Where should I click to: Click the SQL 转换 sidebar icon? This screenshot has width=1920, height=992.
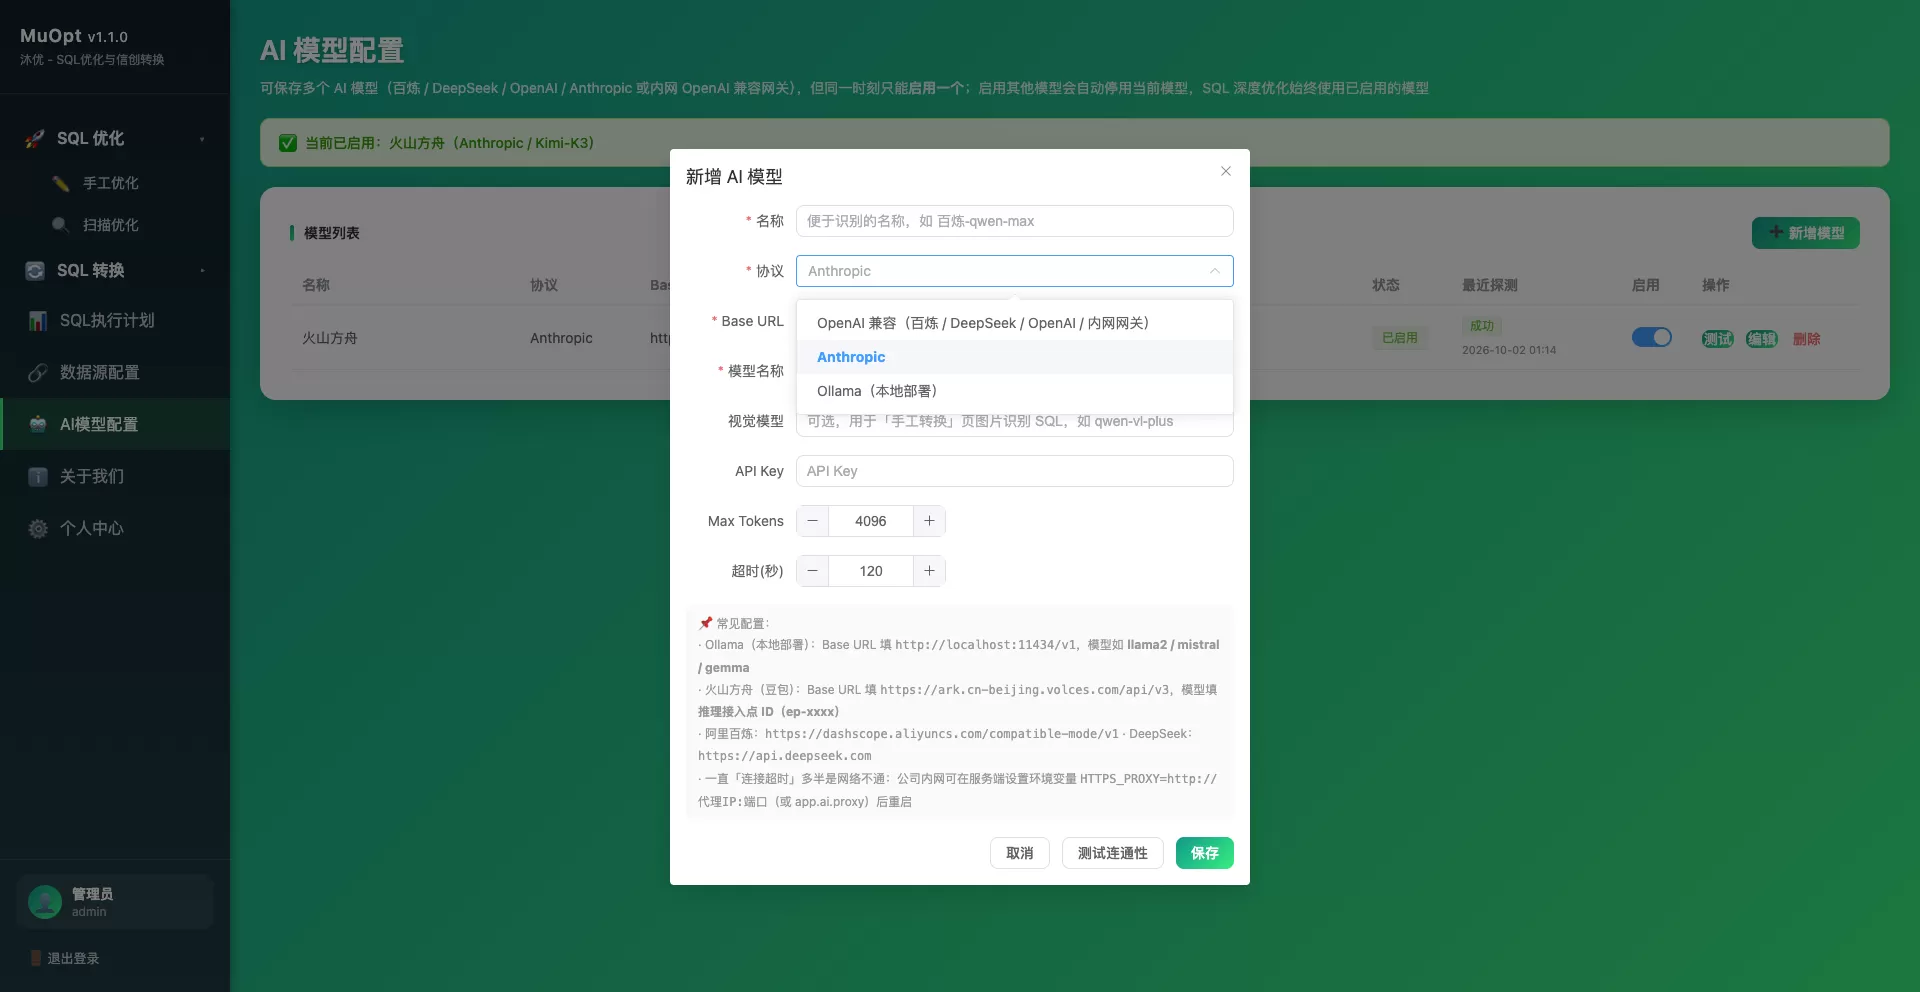(35, 270)
